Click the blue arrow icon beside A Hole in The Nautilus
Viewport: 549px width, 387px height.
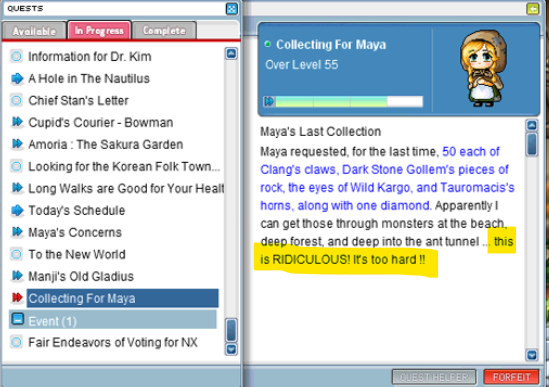[17, 78]
